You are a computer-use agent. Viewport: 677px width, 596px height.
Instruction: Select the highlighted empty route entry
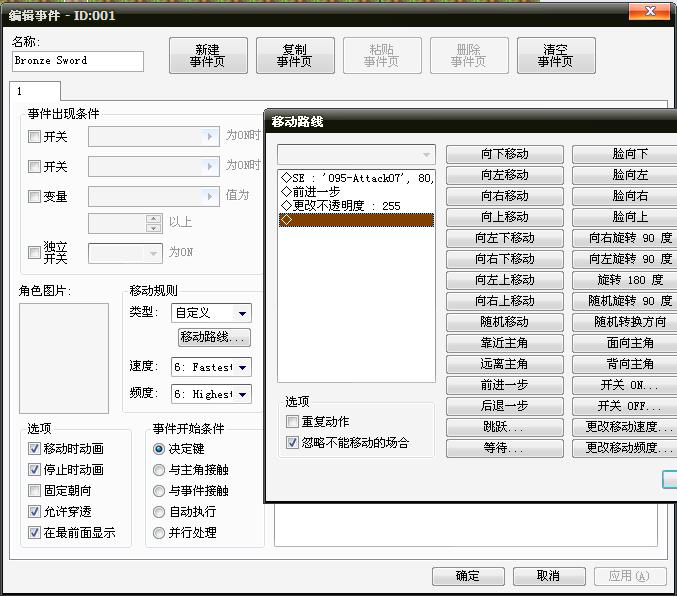pyautogui.click(x=357, y=220)
